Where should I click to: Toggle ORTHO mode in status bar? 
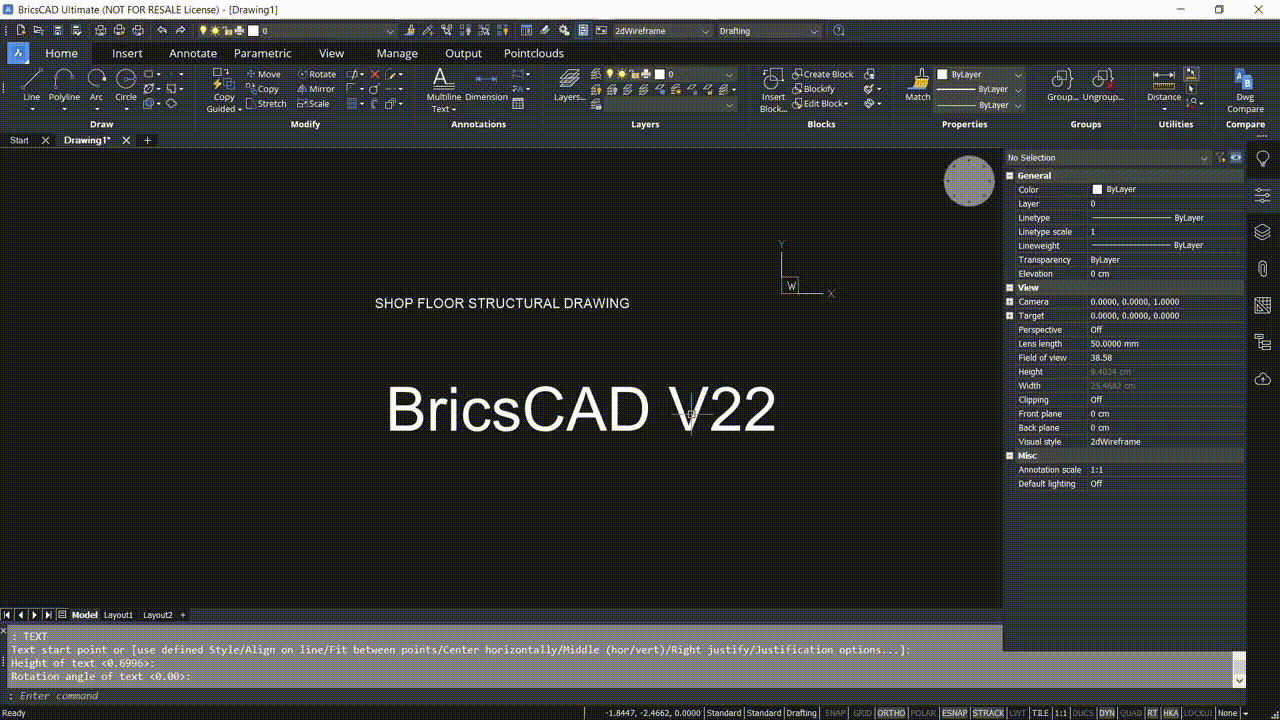pyautogui.click(x=891, y=713)
